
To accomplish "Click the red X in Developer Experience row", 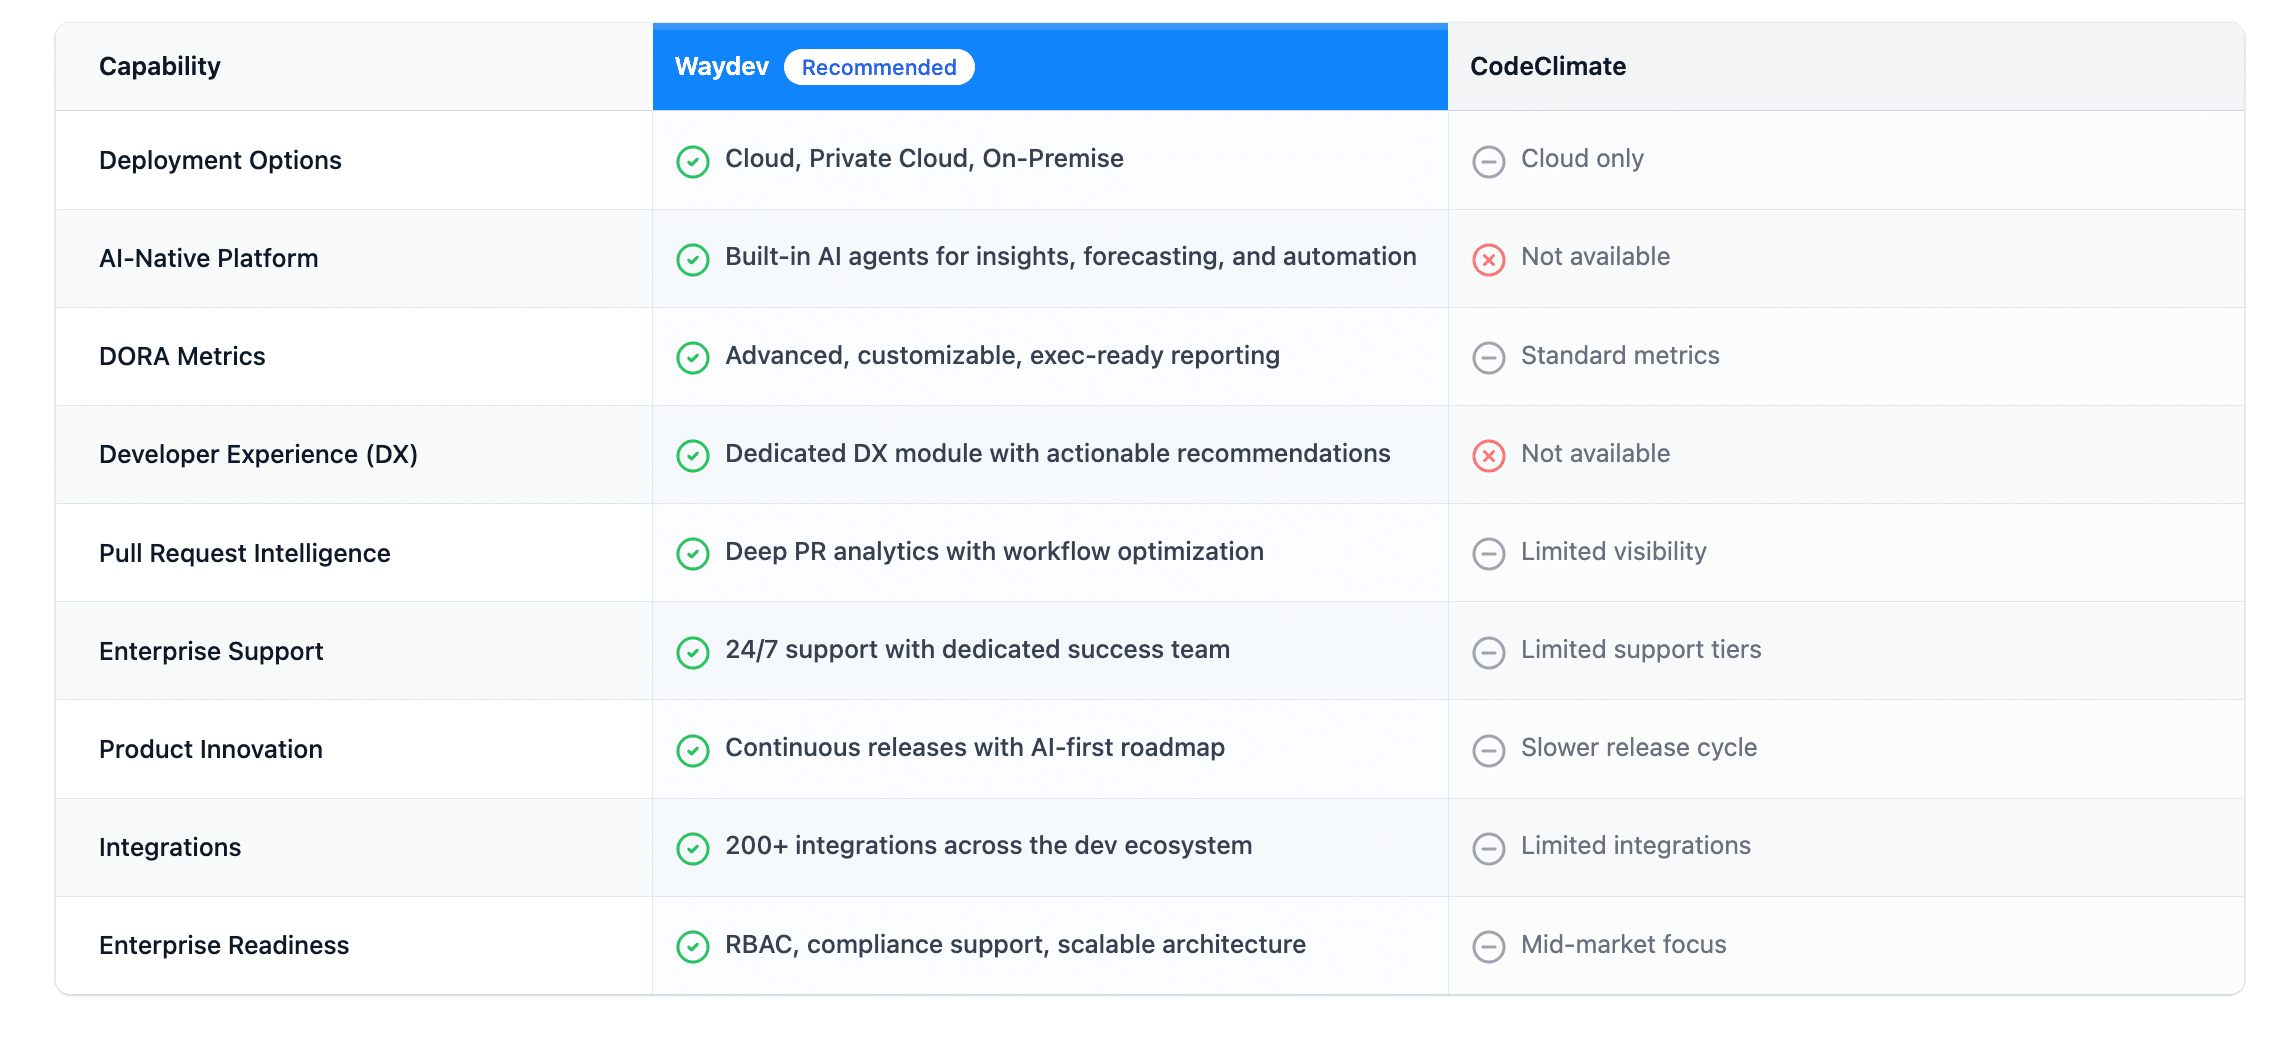I will pos(1488,455).
